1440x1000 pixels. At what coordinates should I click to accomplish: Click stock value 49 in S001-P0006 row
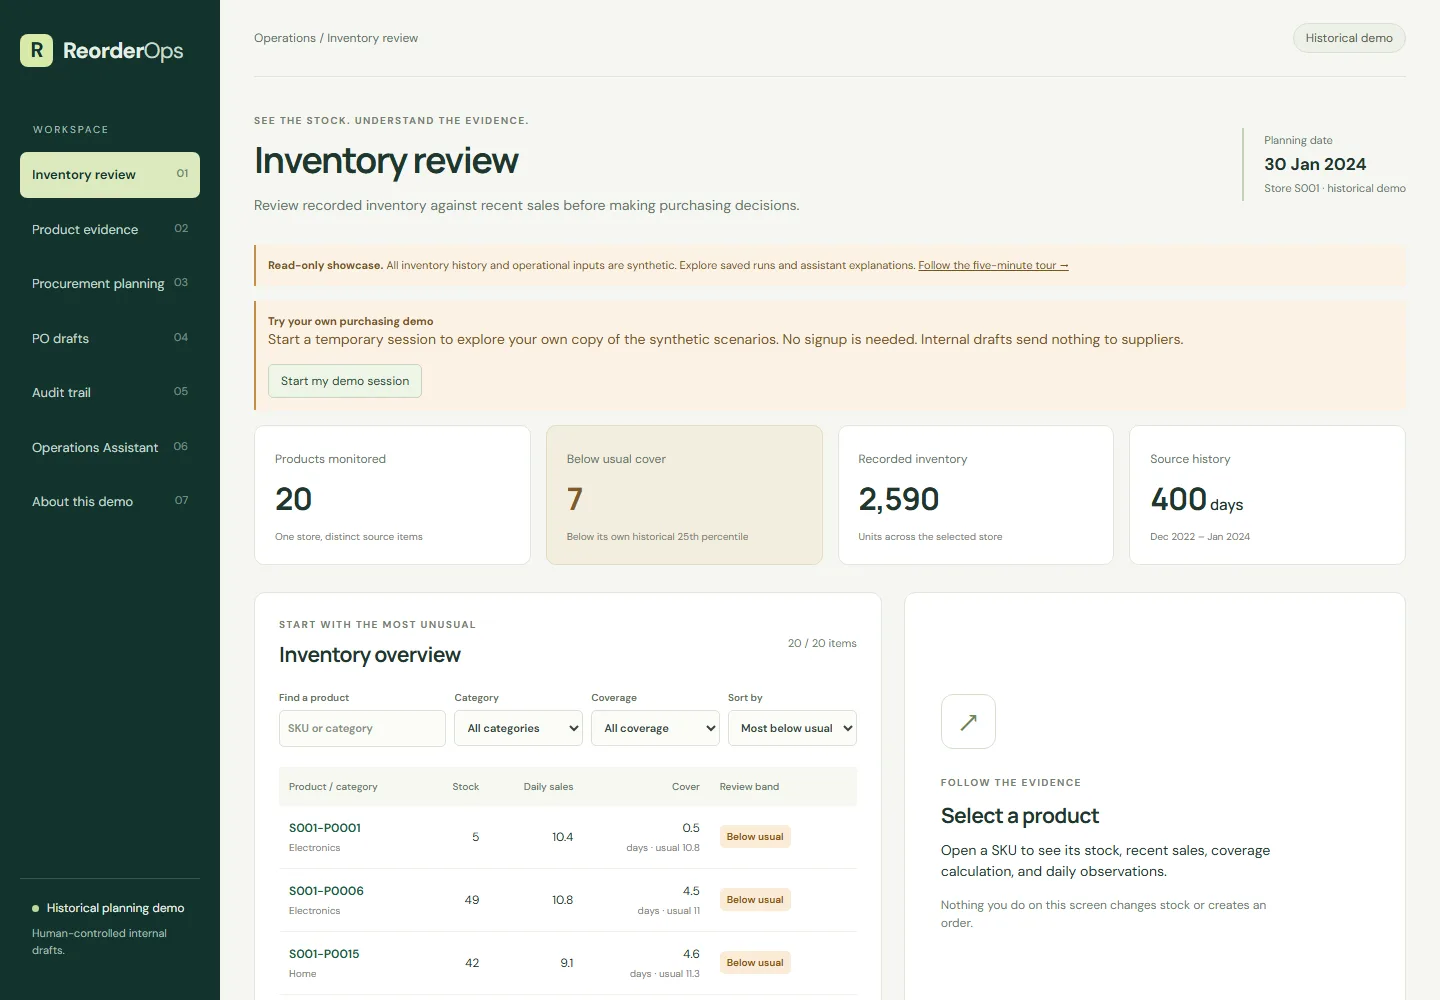click(472, 900)
